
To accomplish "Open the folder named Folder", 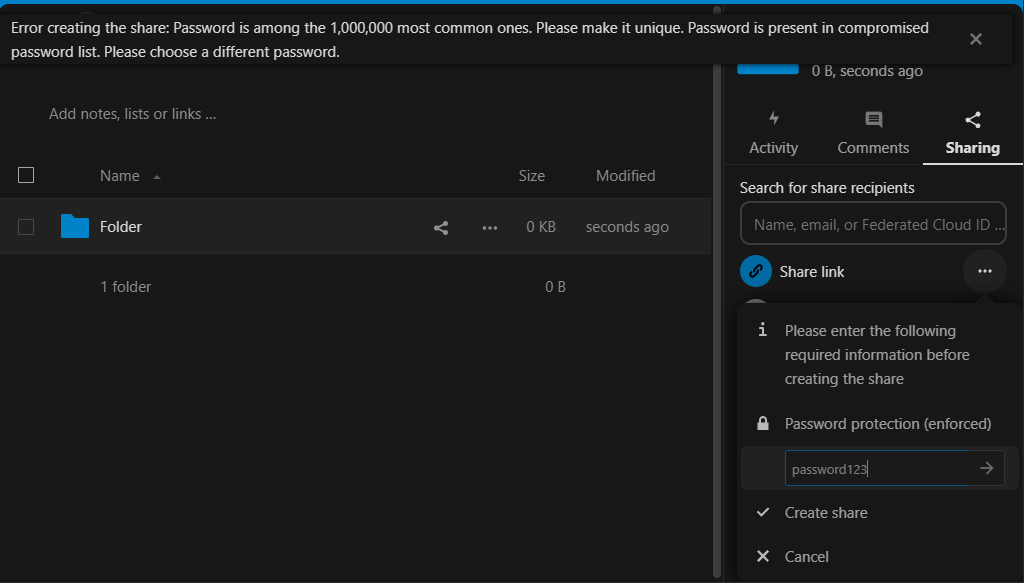I will [121, 227].
